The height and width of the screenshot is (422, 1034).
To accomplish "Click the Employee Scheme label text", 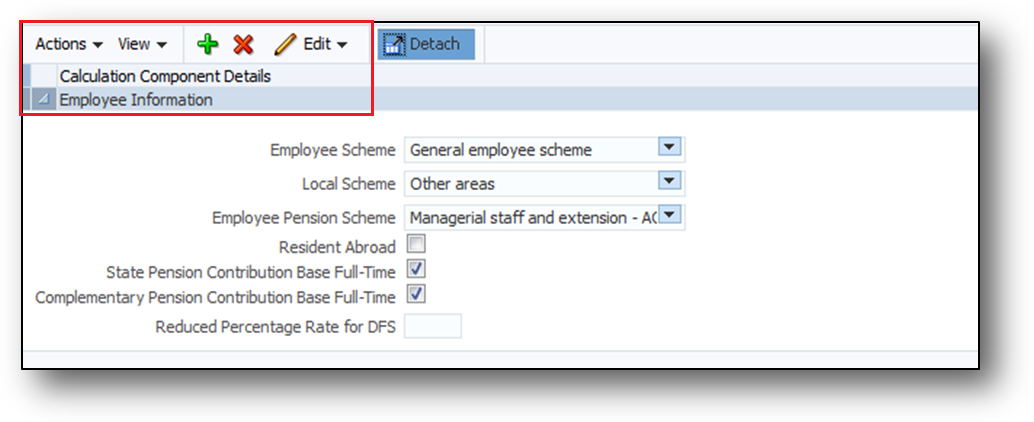I will click(333, 150).
